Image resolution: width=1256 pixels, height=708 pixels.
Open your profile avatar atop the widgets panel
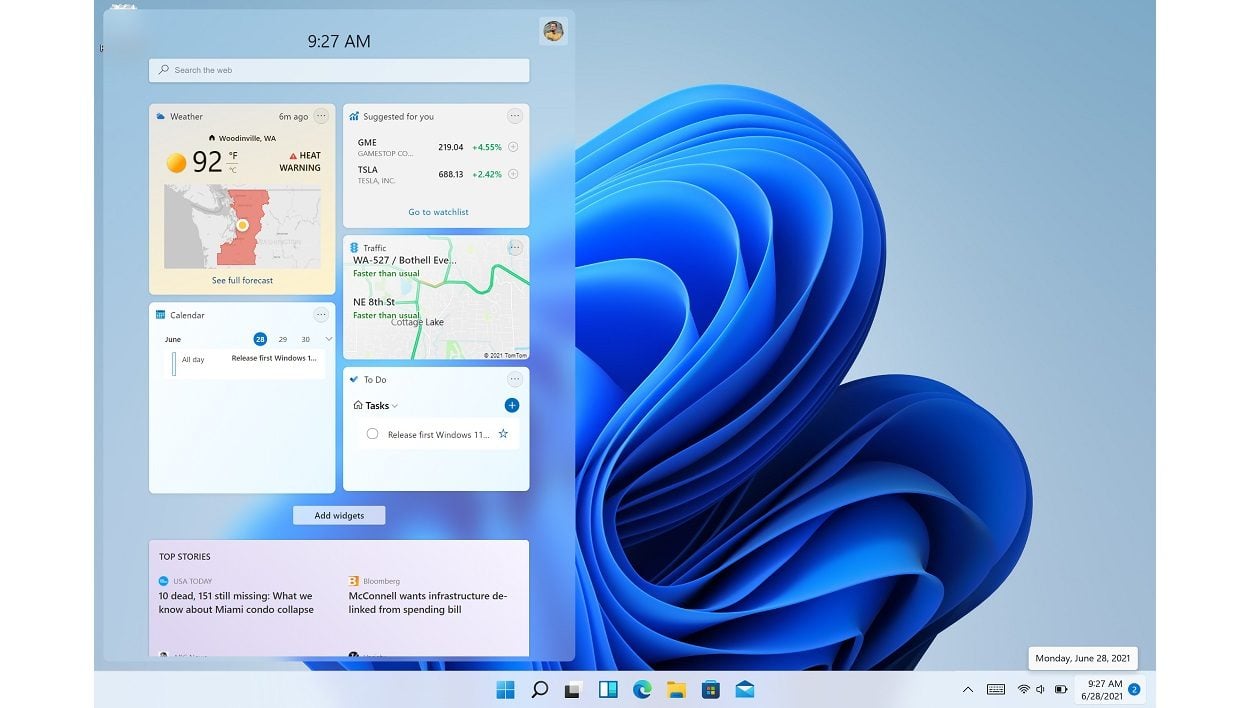553,31
